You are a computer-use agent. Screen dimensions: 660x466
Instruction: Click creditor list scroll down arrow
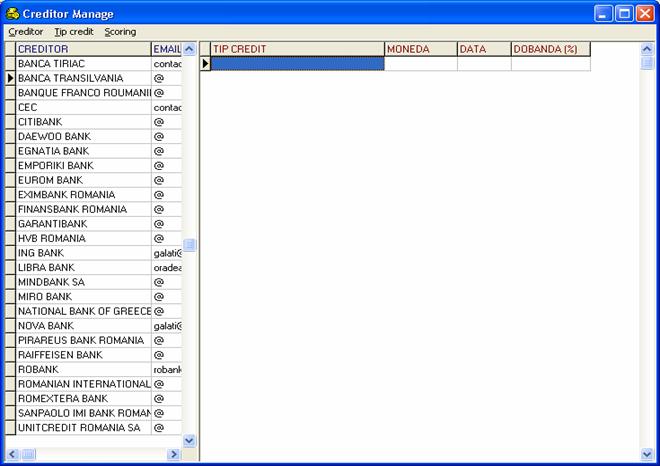click(x=189, y=441)
